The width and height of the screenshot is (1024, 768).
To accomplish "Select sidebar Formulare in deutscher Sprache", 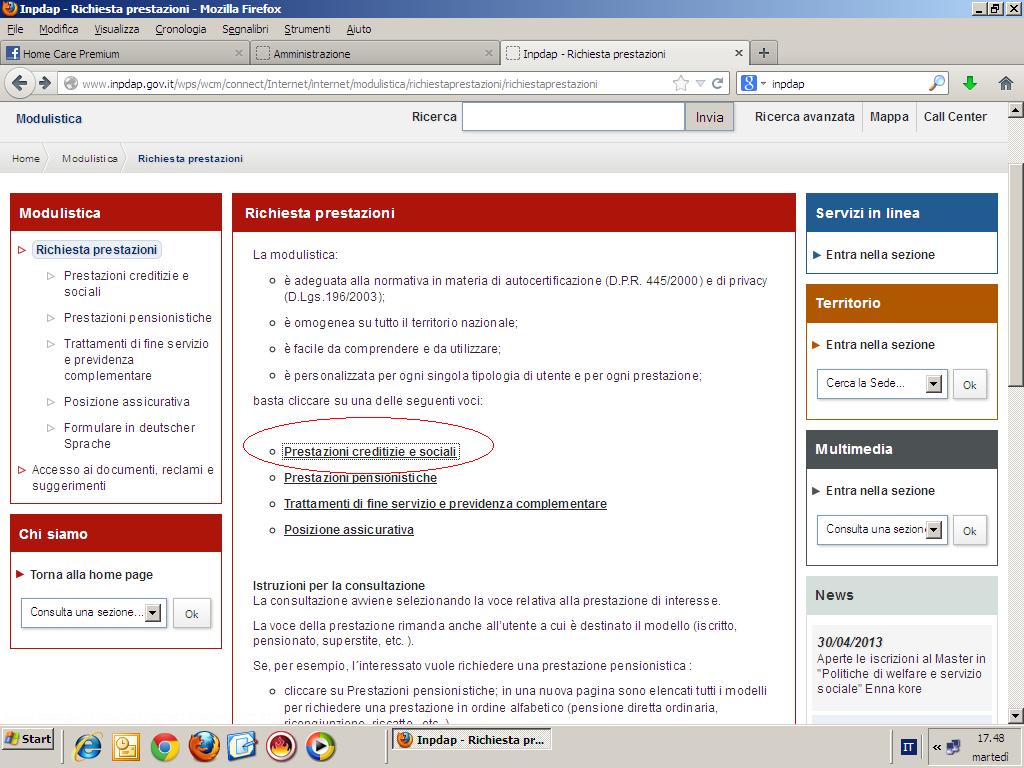I will [x=129, y=436].
